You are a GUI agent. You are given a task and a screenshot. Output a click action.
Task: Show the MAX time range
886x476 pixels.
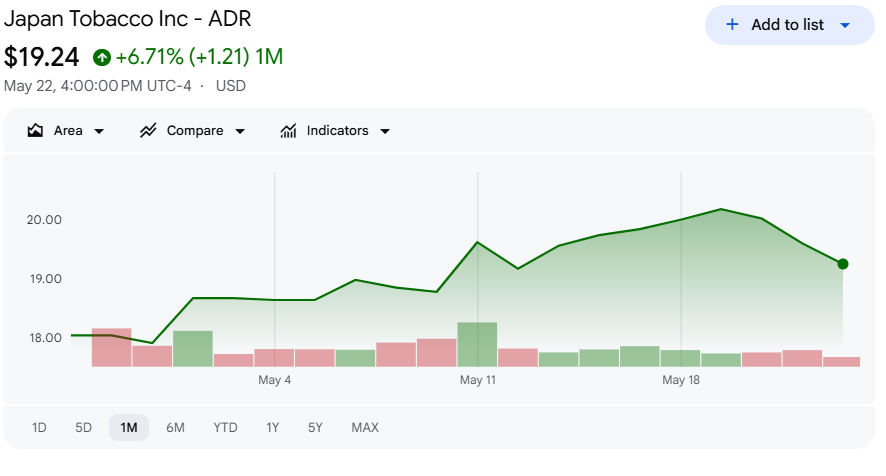tap(365, 427)
